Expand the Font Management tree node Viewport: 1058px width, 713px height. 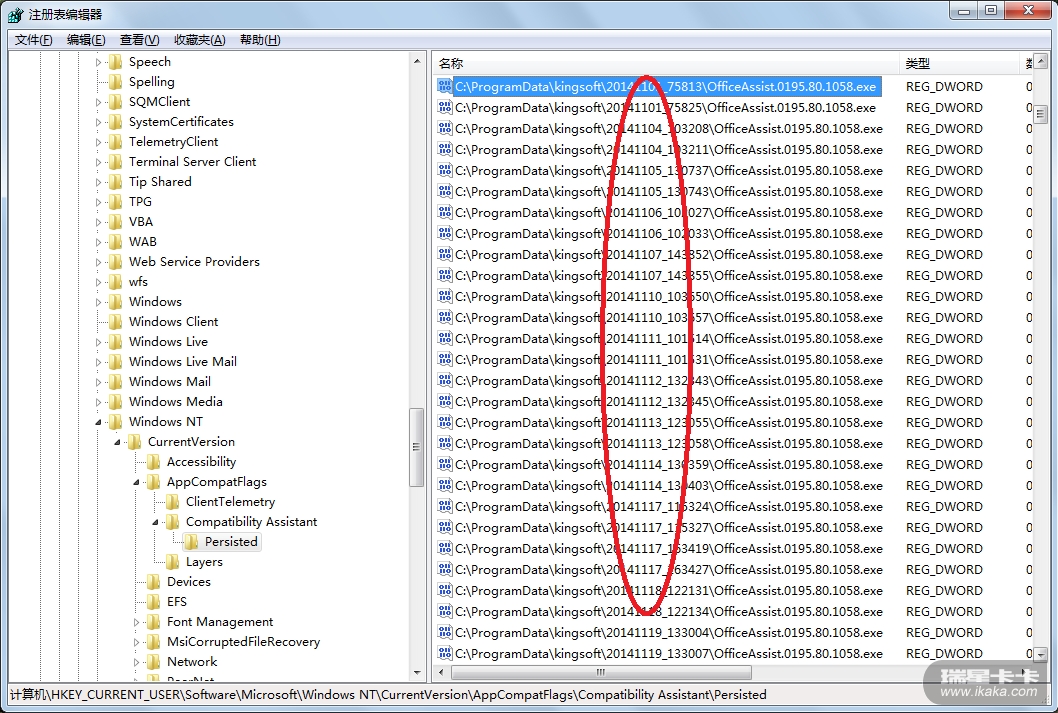pyautogui.click(x=136, y=622)
